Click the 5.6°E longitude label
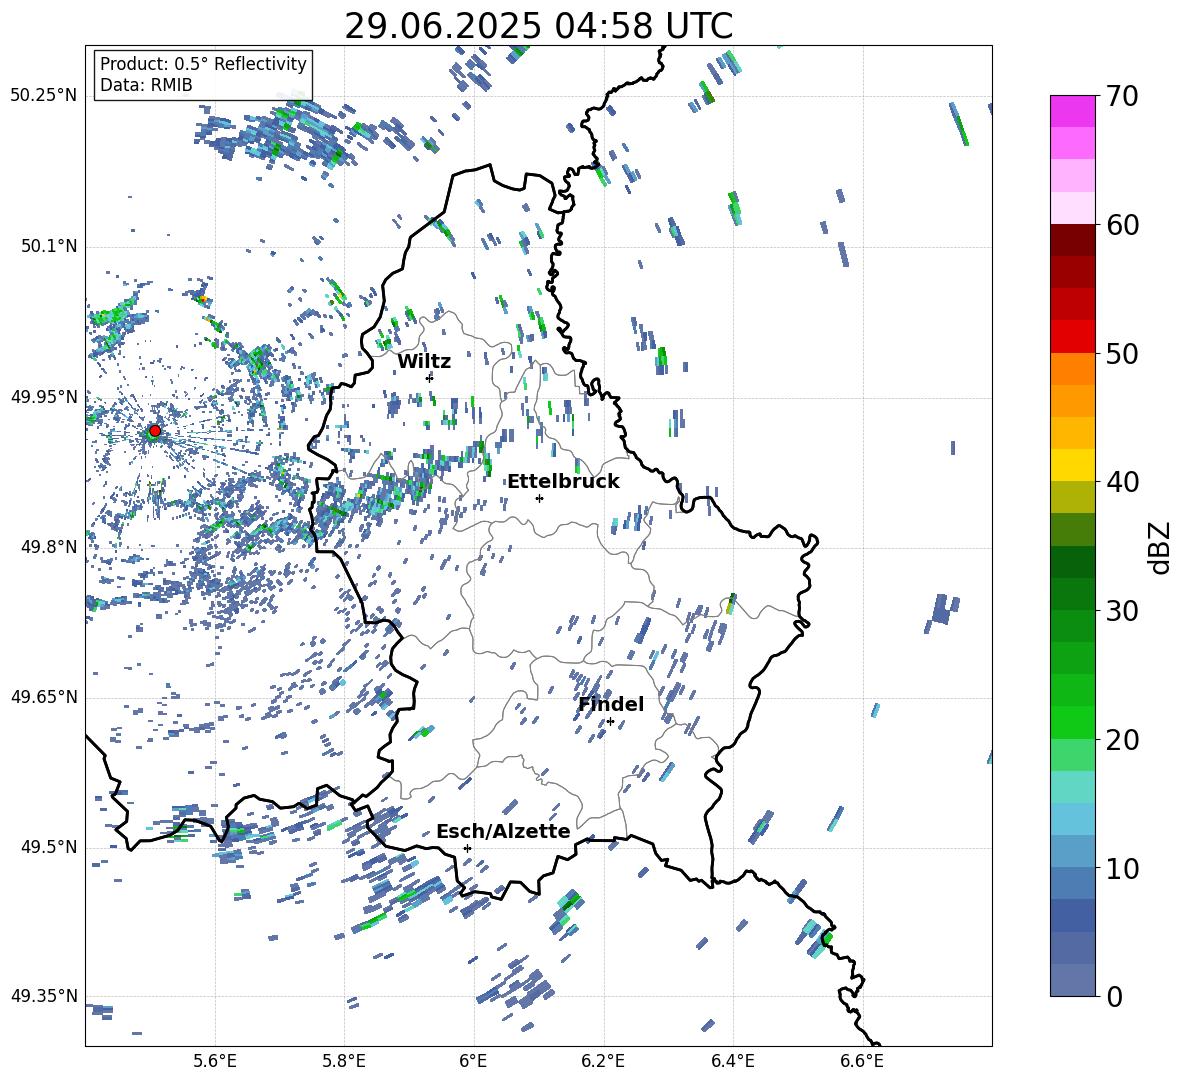This screenshot has height=1081, width=1184. (x=215, y=1061)
